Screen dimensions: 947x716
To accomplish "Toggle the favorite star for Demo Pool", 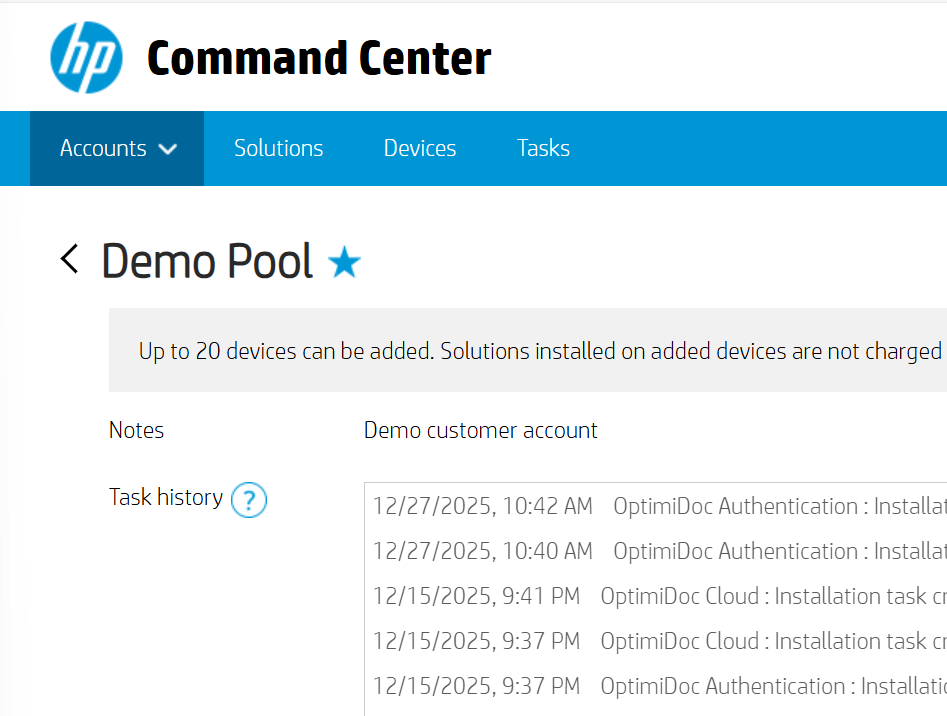I will coord(345,263).
